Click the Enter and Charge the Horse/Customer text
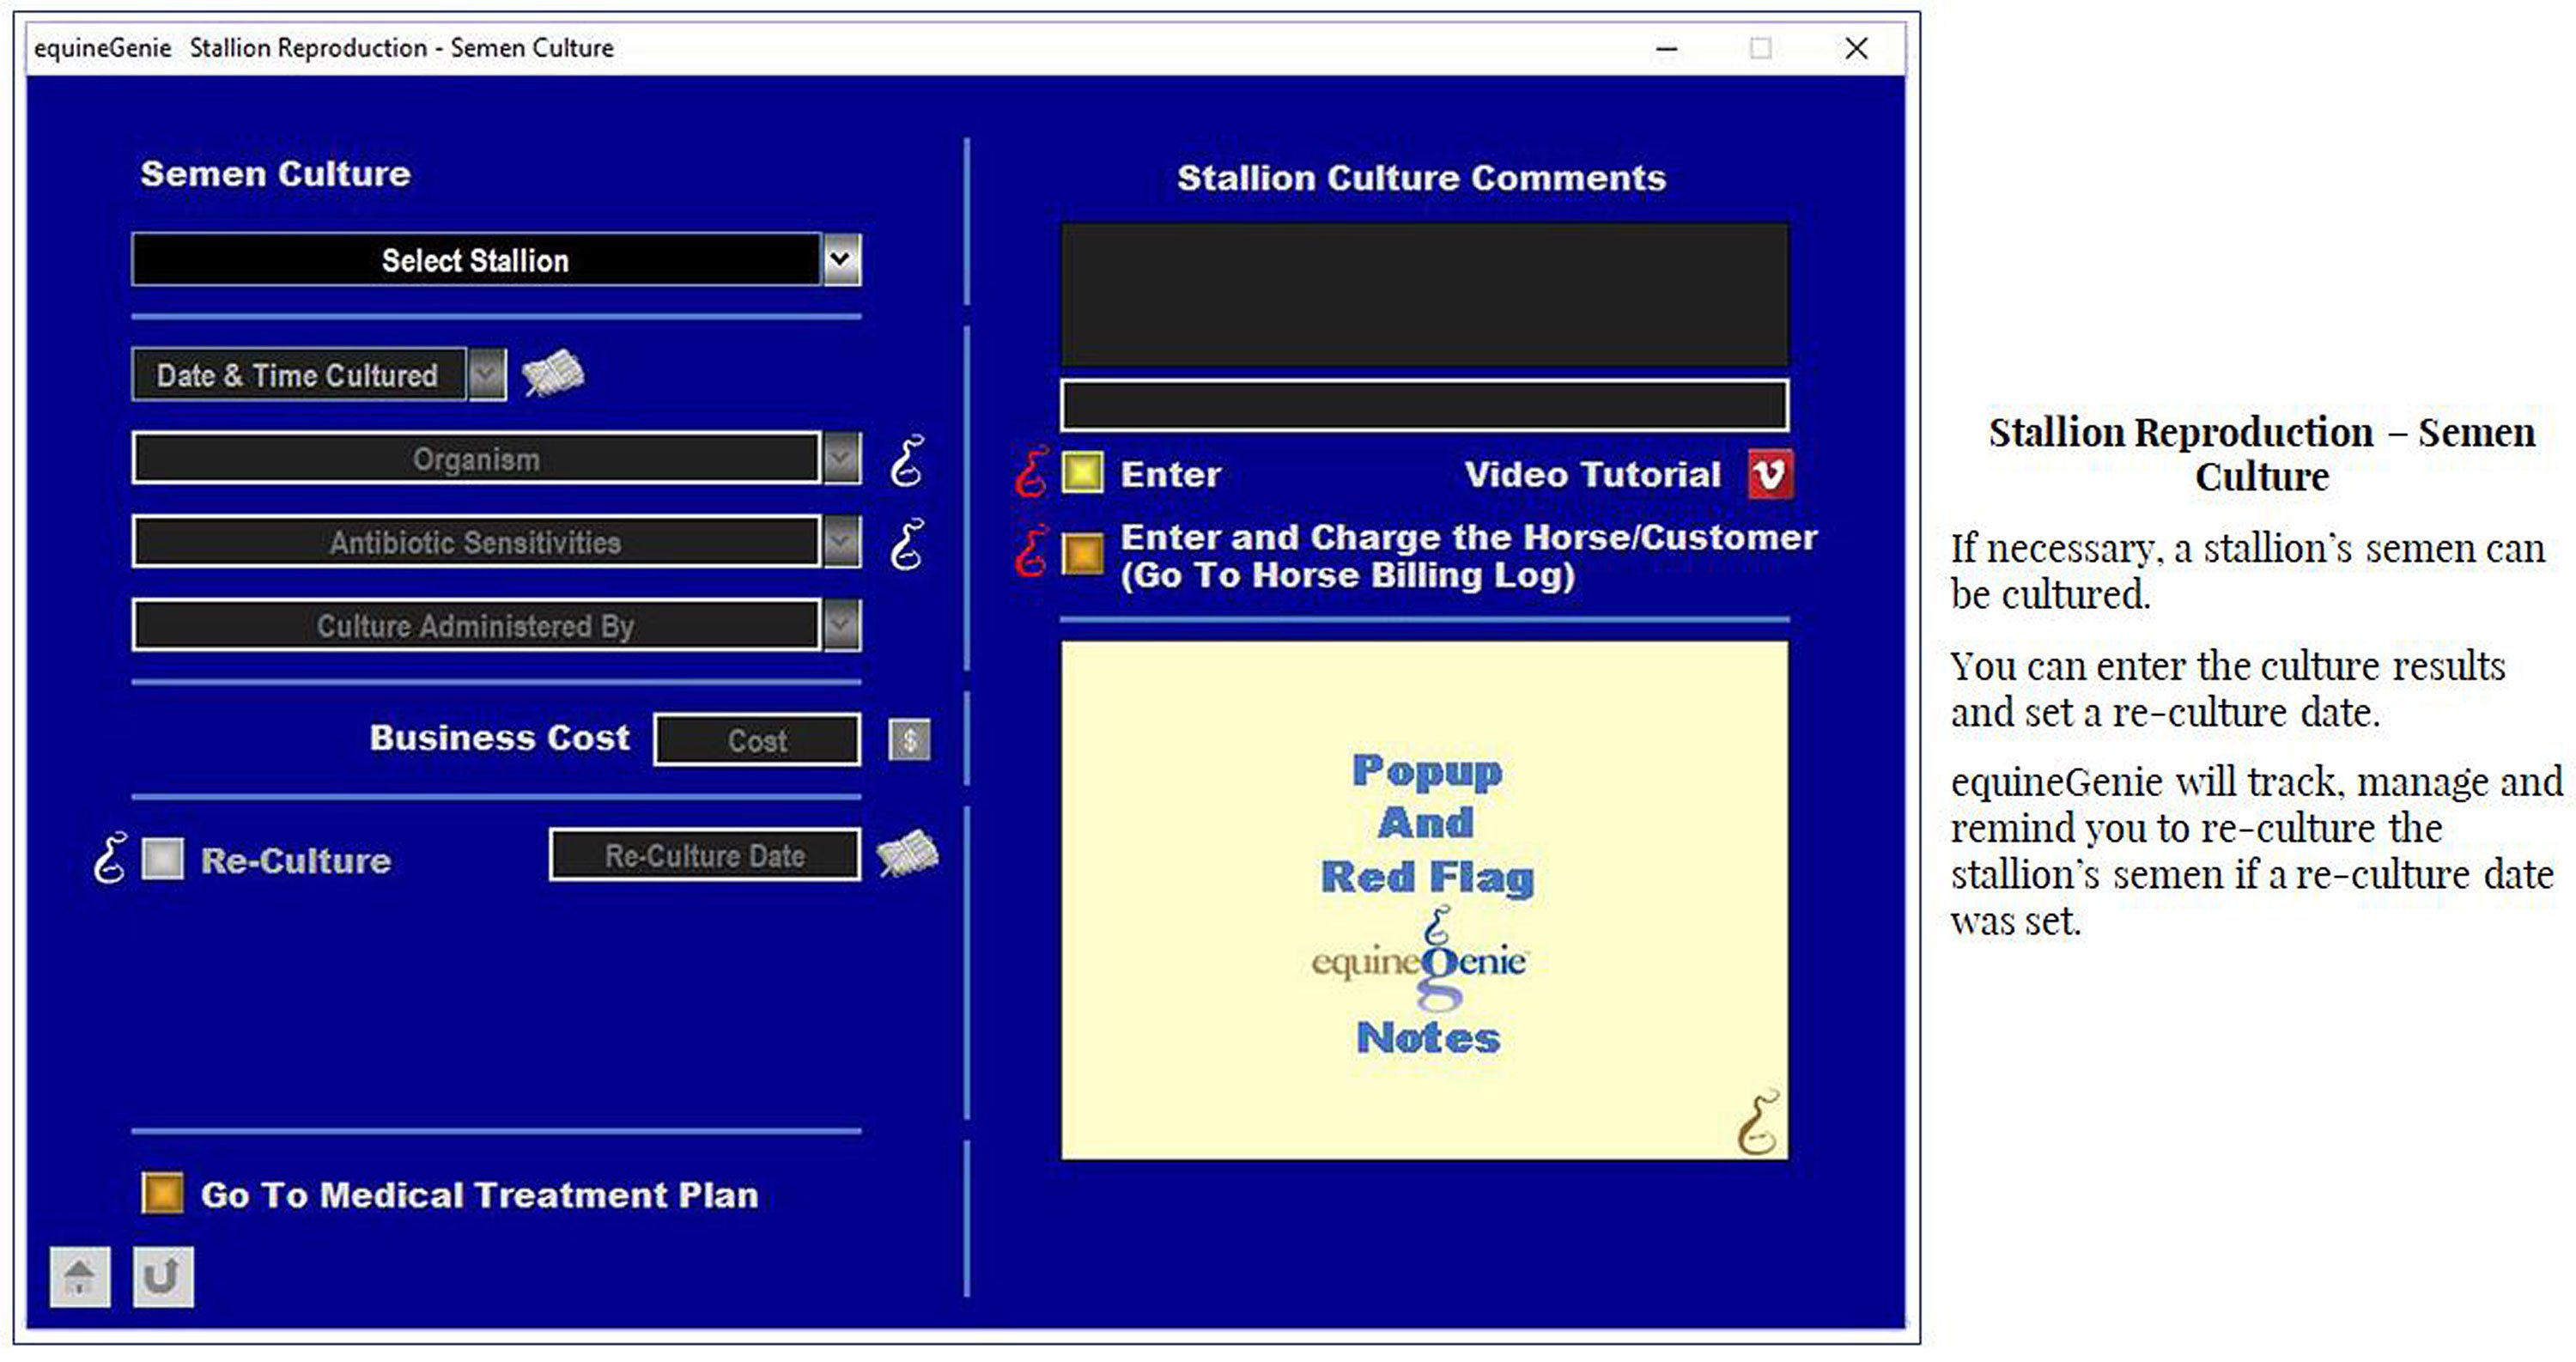This screenshot has height=1362, width=2576. point(1468,556)
